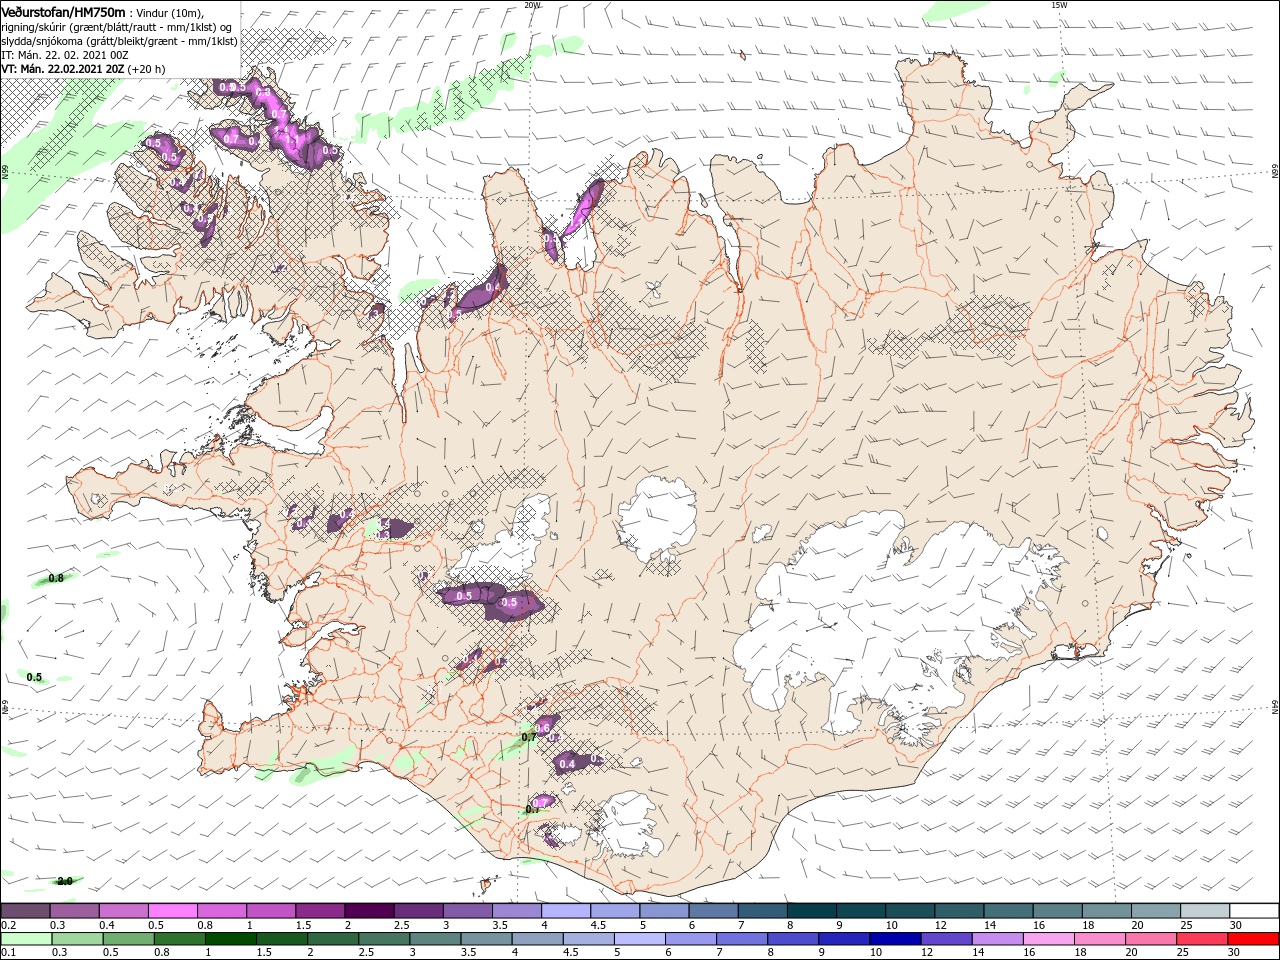Click the 'VT: Mán. 22.02.2021 20Z' valid time
1280x960 pixels.
pyautogui.click(x=63, y=69)
